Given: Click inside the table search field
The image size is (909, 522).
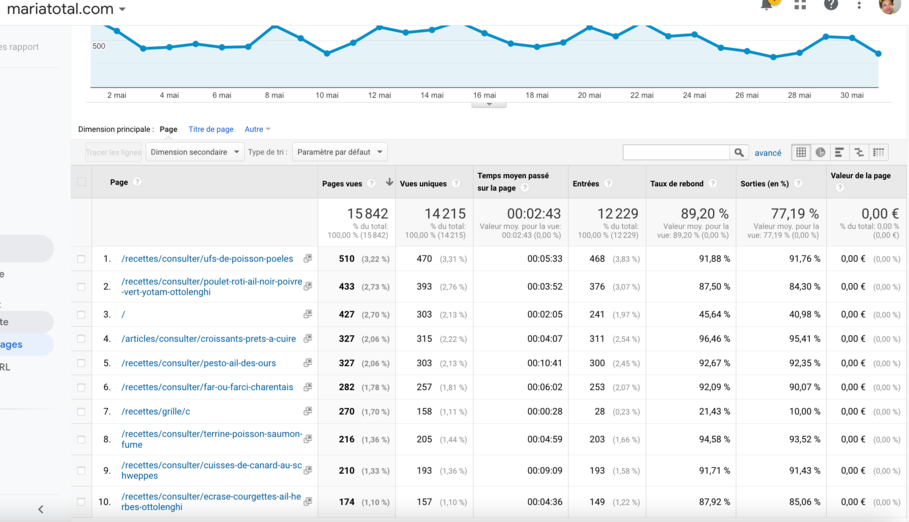Looking at the screenshot, I should pos(676,152).
